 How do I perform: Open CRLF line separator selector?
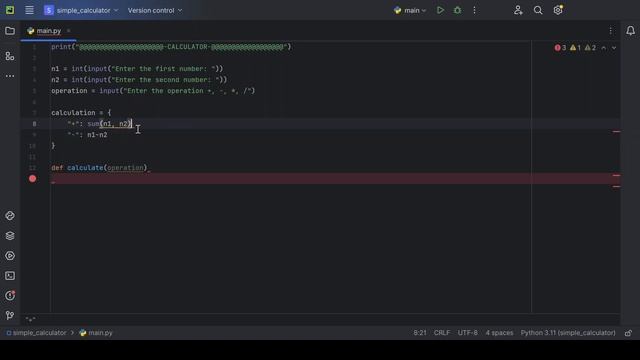[x=442, y=333]
